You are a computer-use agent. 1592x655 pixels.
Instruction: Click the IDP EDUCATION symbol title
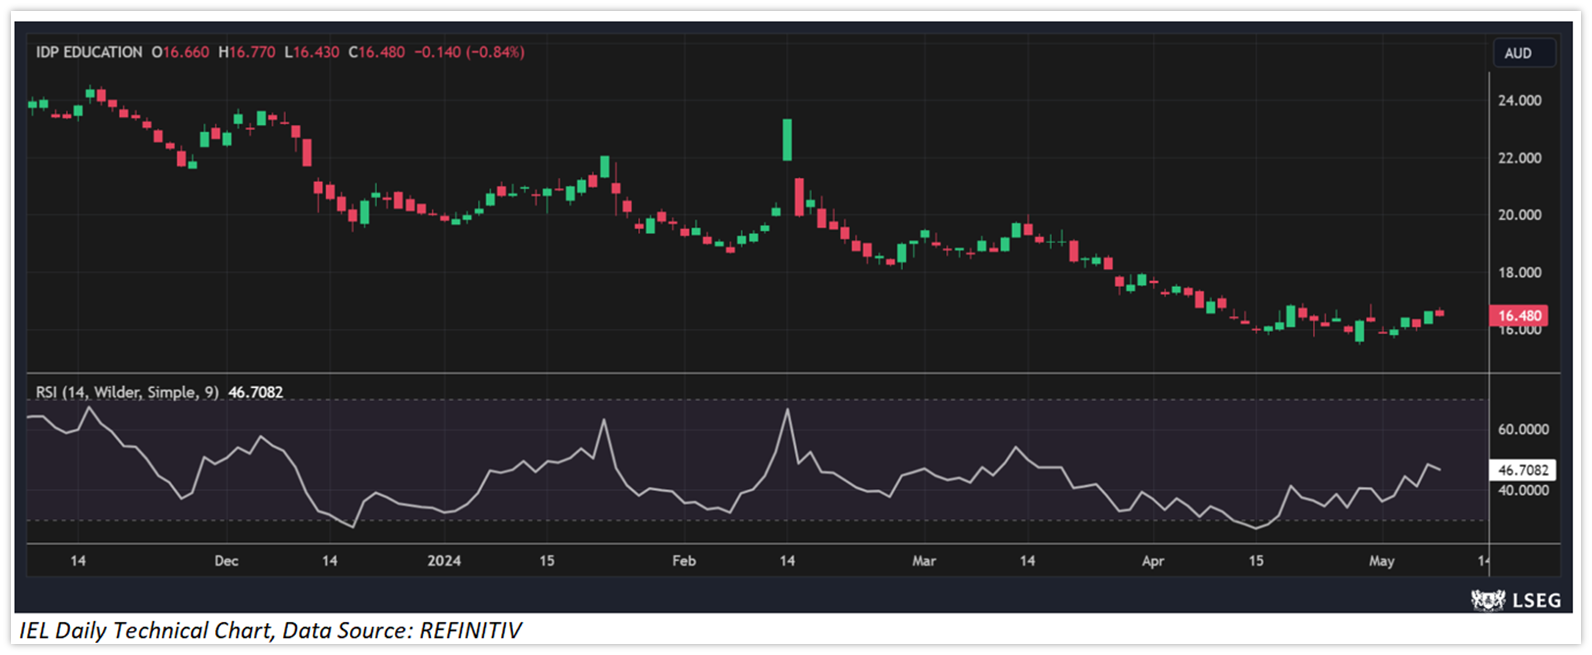coord(89,52)
